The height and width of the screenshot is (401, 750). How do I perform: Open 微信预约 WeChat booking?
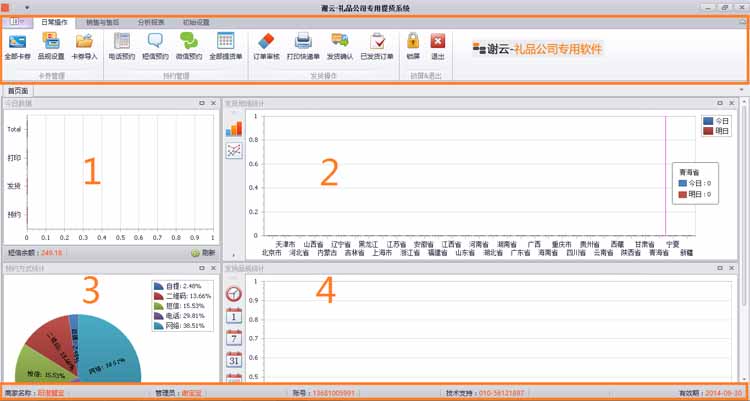[x=189, y=47]
